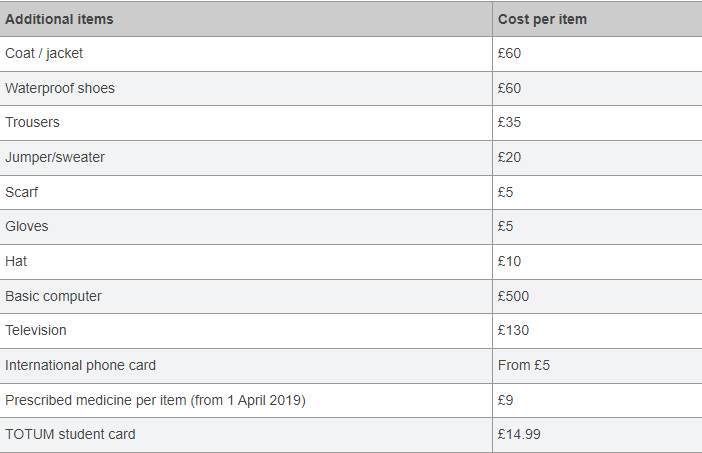The width and height of the screenshot is (702, 453).
Task: Select the Trousers item text
Action: pos(32,122)
